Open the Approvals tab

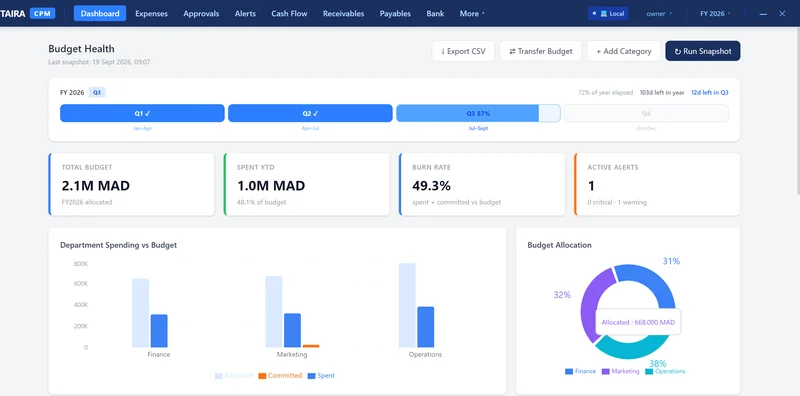201,13
